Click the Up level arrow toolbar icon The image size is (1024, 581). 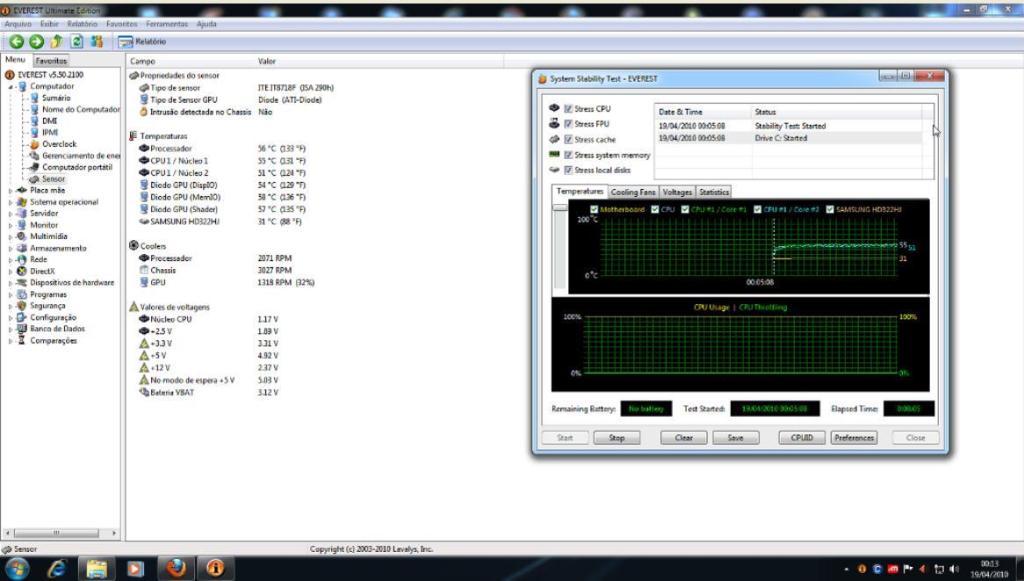(56, 42)
